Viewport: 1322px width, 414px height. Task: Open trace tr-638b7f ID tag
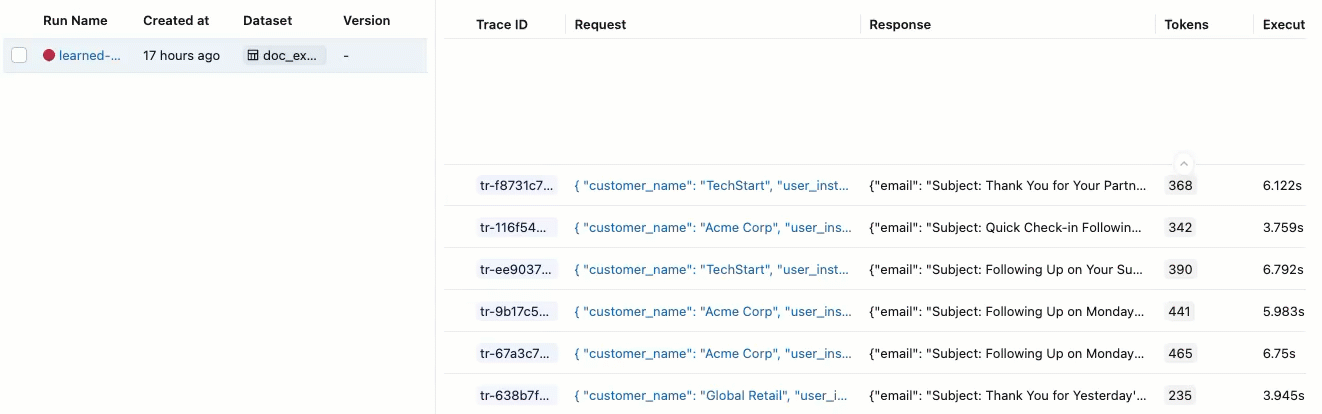point(516,395)
